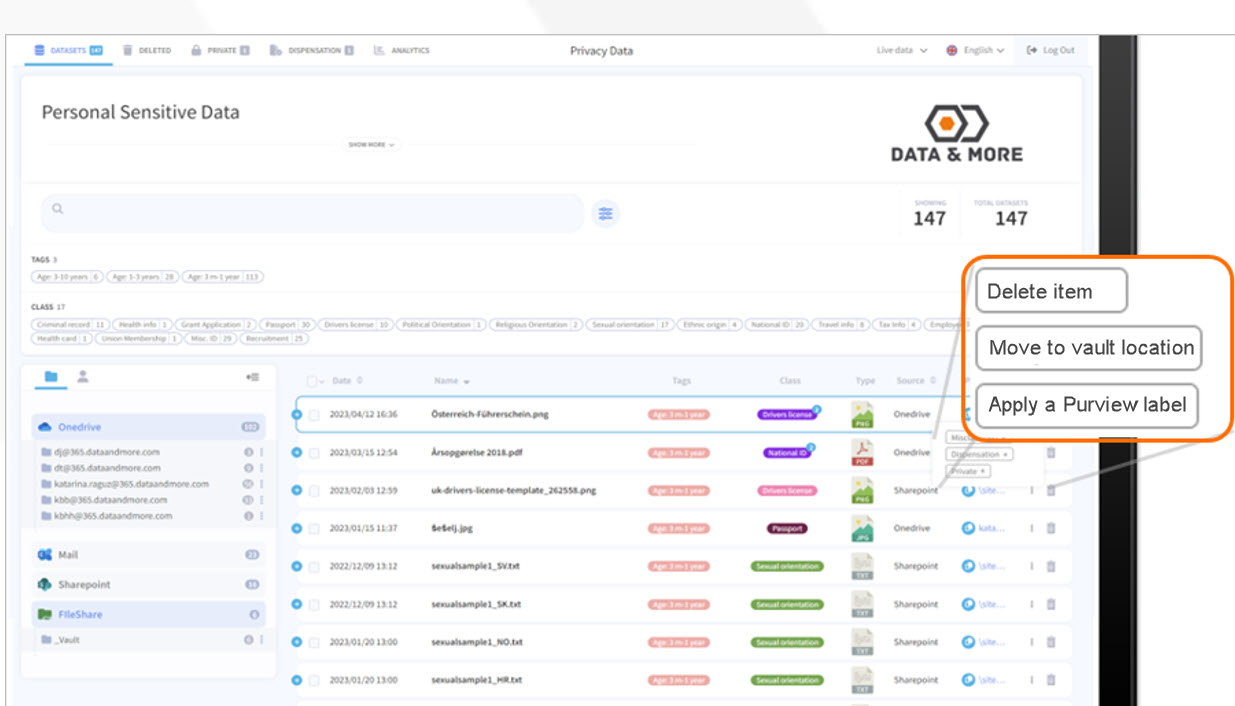This screenshot has height=706, width=1235.
Task: Click the Log Out button
Action: (1050, 50)
